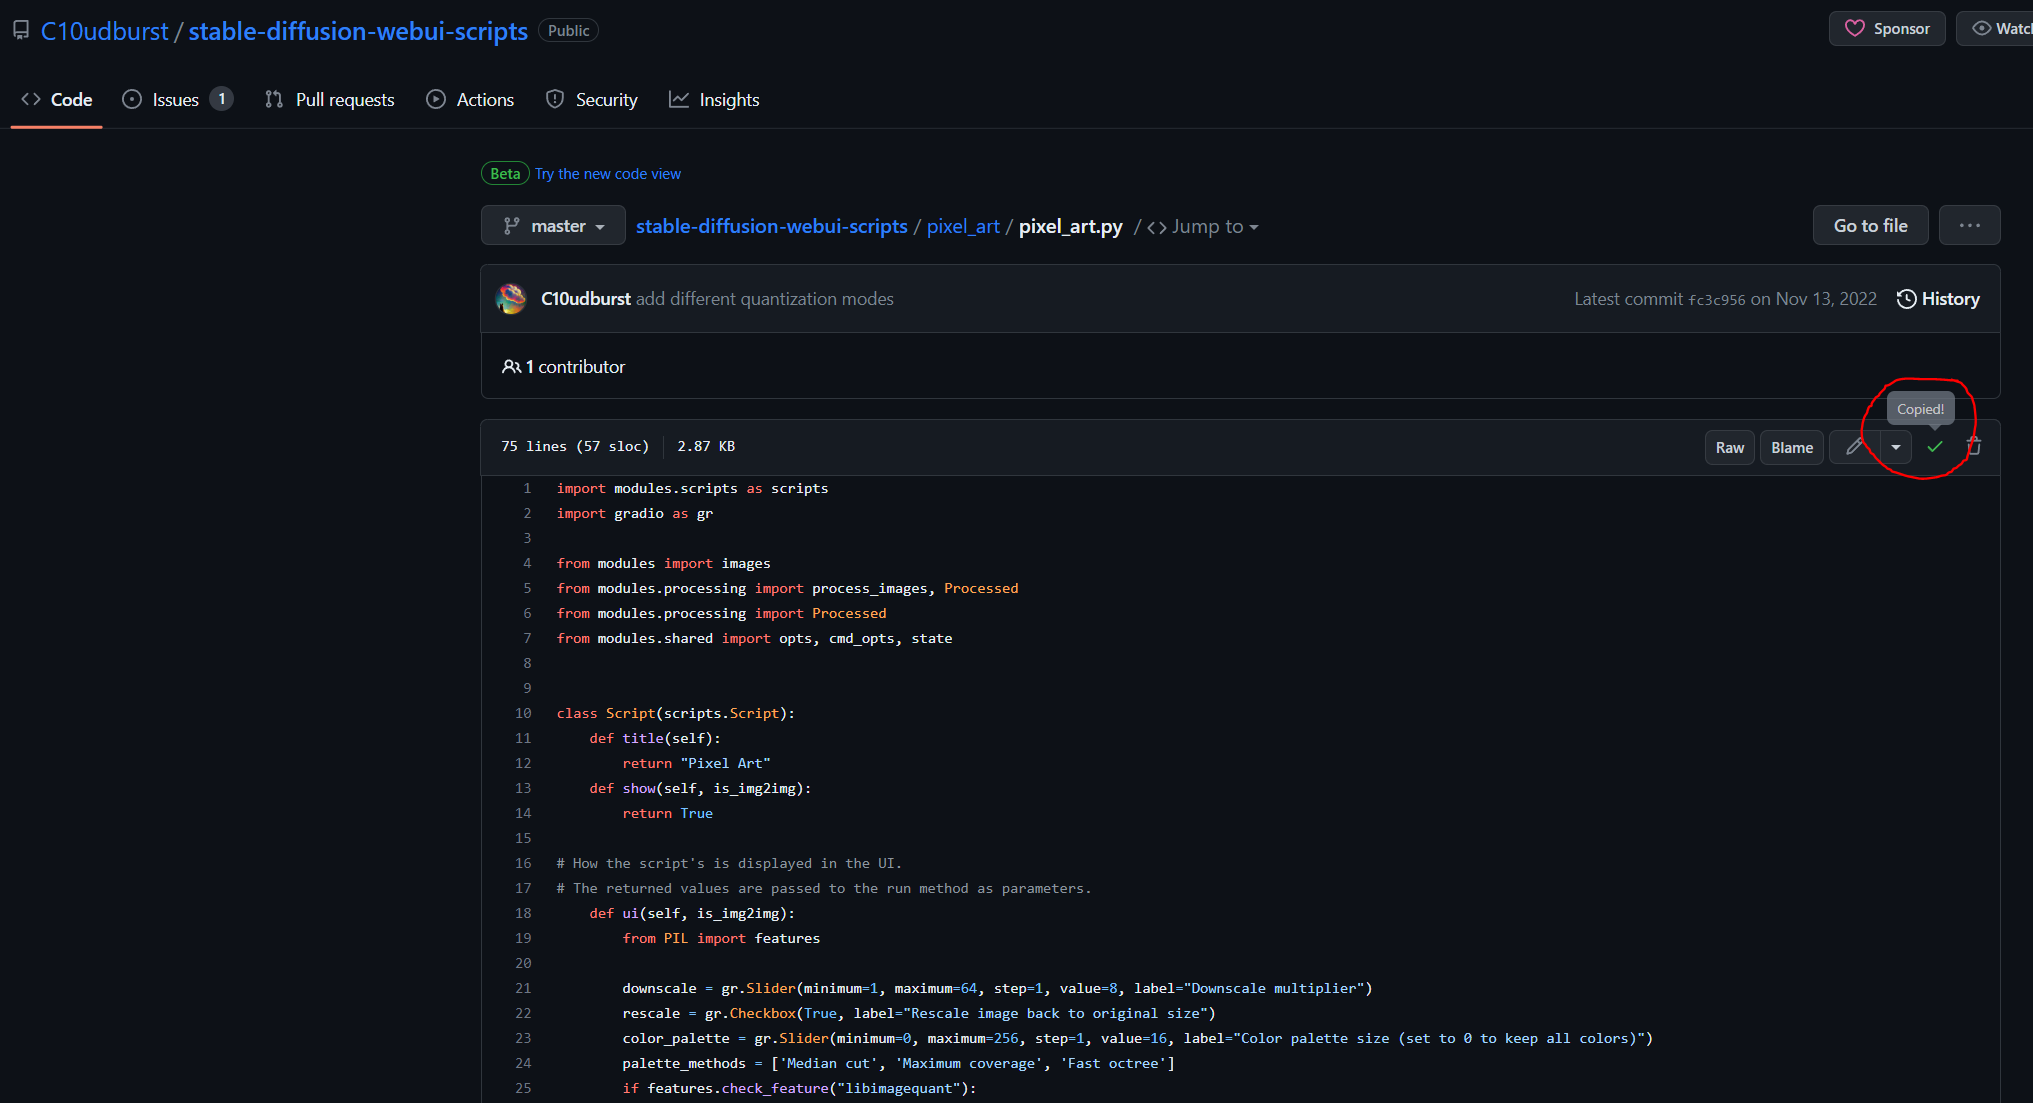Click the History clock icon
This screenshot has width=2033, height=1103.
[x=1906, y=299]
